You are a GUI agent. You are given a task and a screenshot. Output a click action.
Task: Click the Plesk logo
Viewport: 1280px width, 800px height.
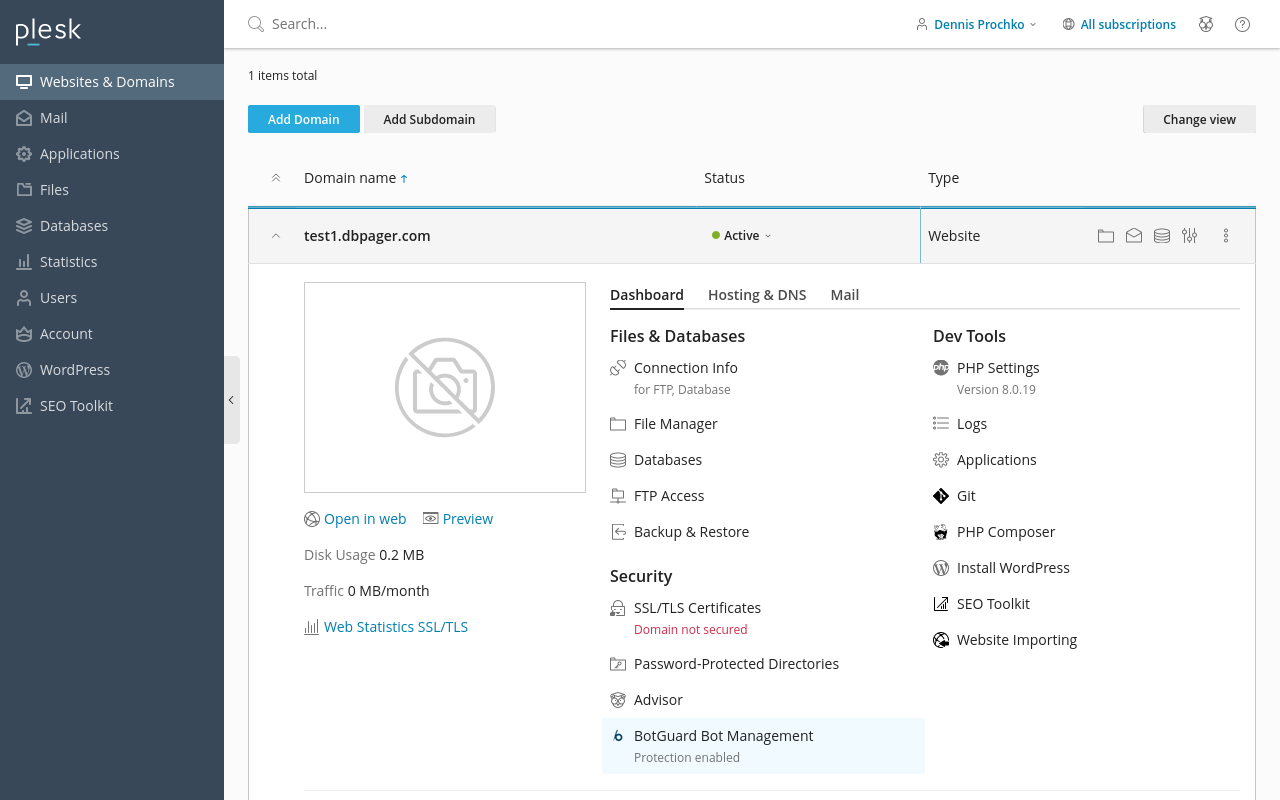(48, 31)
